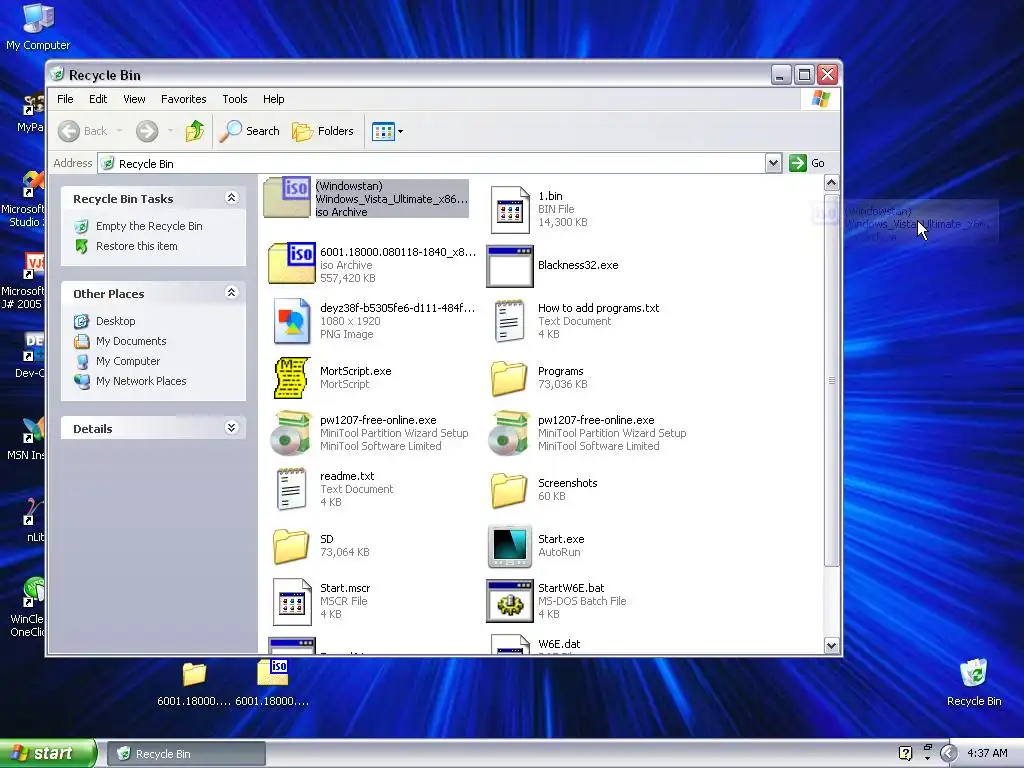Click the Back navigation arrow icon
Screen dimensions: 1024x768
[x=69, y=131]
